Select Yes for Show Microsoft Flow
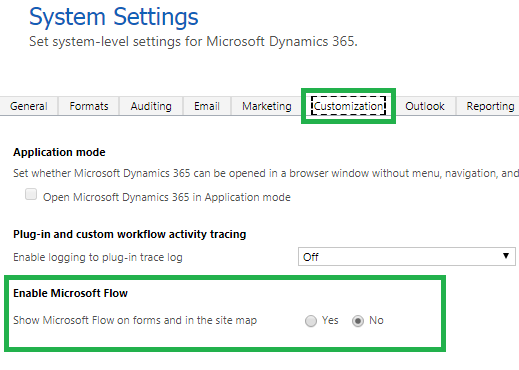Screen dimensions: 519x370 (x=311, y=321)
